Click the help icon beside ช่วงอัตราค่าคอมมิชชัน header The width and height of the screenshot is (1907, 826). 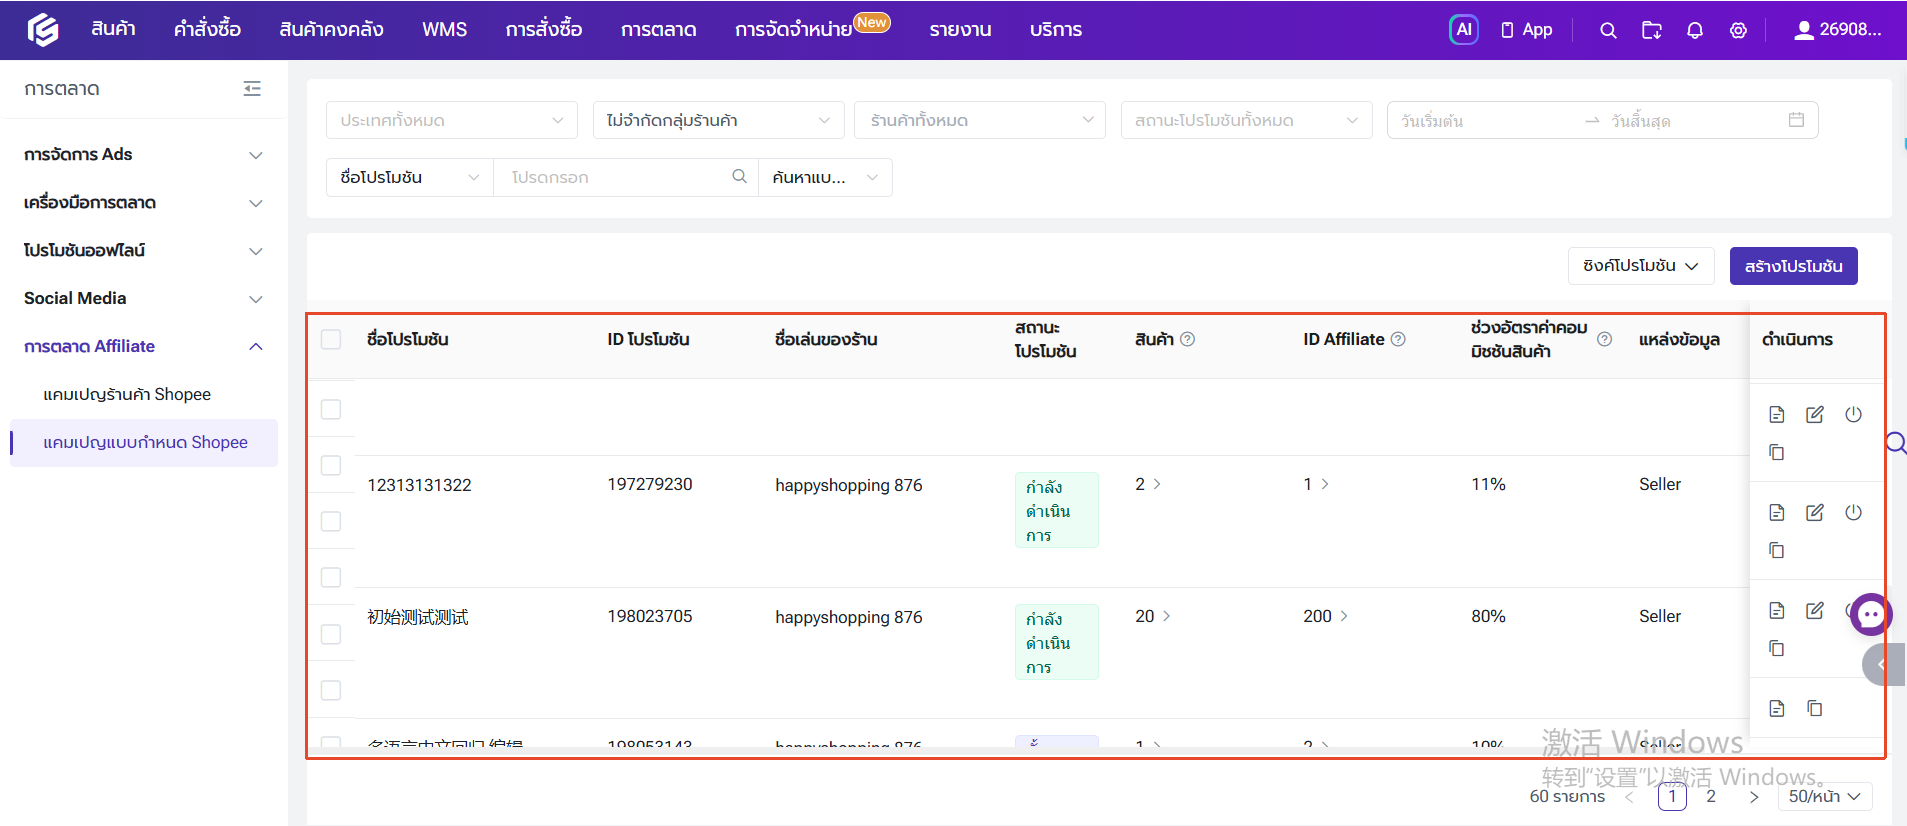click(x=1604, y=339)
